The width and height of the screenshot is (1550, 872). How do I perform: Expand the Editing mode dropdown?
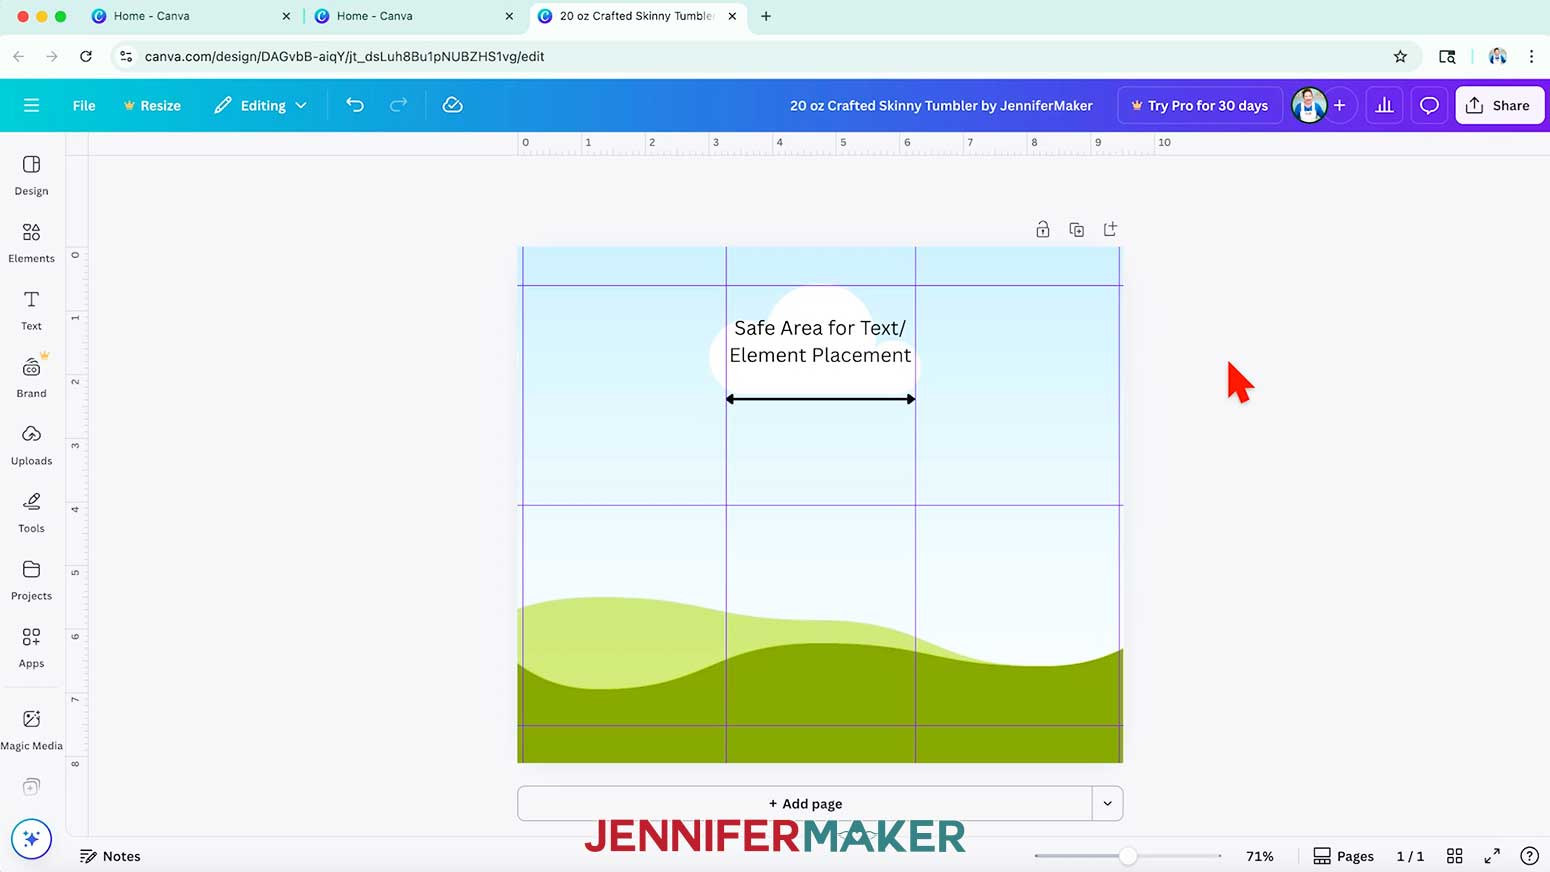pos(260,105)
